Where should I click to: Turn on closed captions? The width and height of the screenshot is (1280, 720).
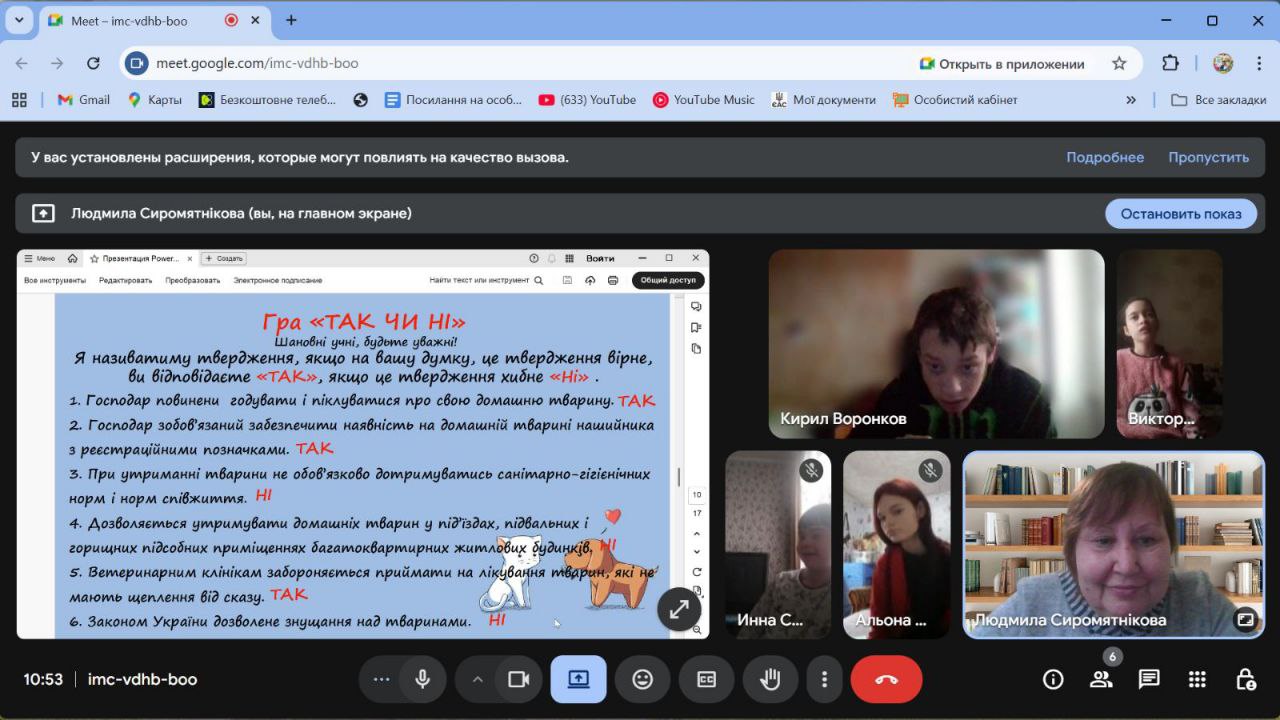[x=706, y=680]
